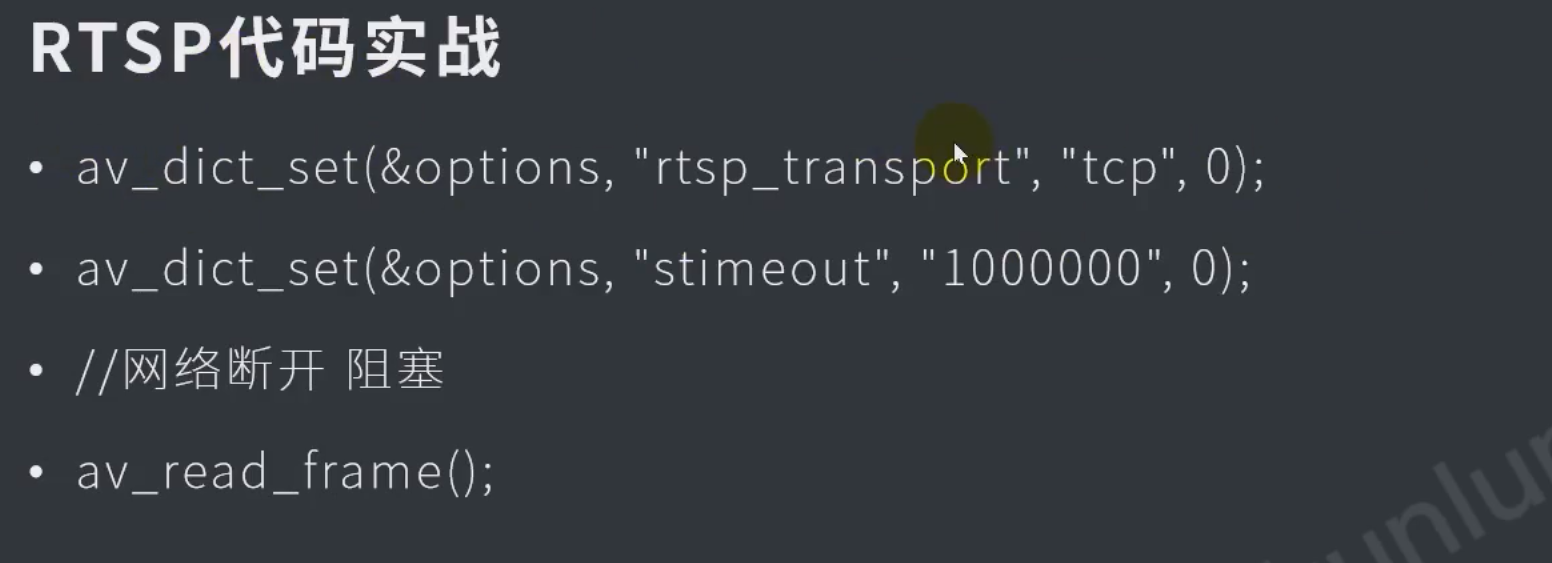
Task: Click the "RTSP代码实战" slide title
Action: (x=265, y=50)
